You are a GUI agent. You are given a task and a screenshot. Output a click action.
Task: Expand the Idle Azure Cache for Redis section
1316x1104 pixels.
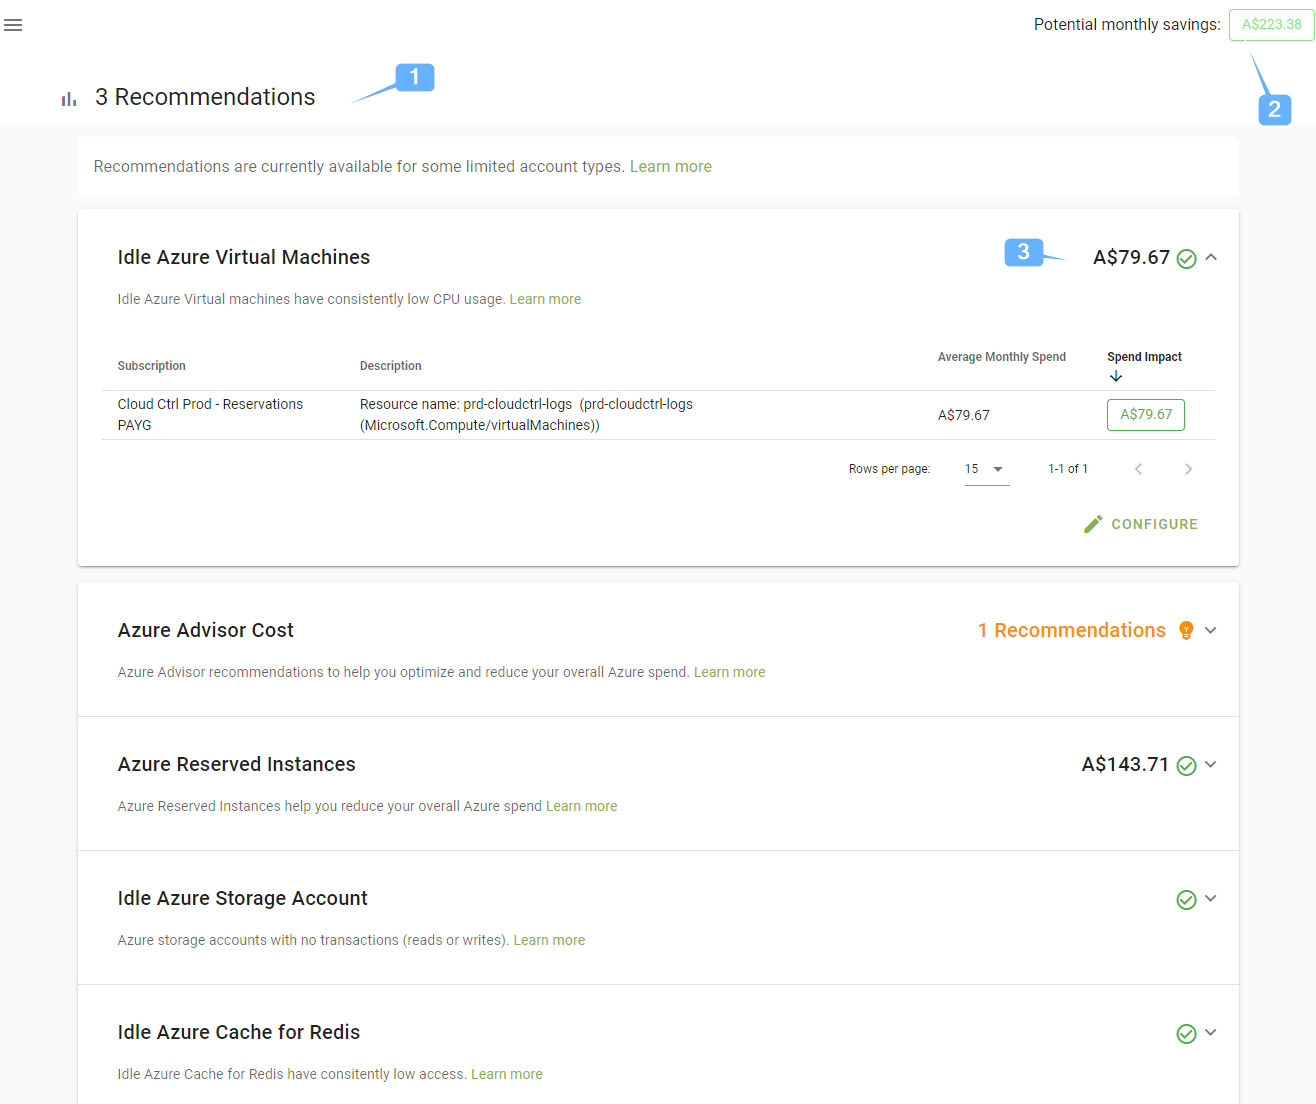(1211, 1033)
